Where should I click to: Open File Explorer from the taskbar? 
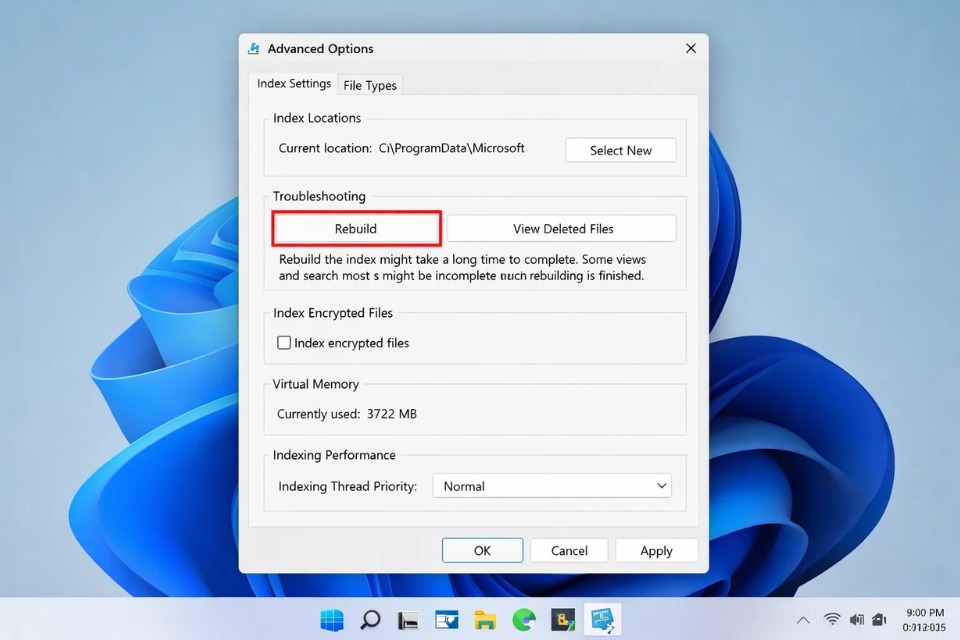[x=484, y=620]
